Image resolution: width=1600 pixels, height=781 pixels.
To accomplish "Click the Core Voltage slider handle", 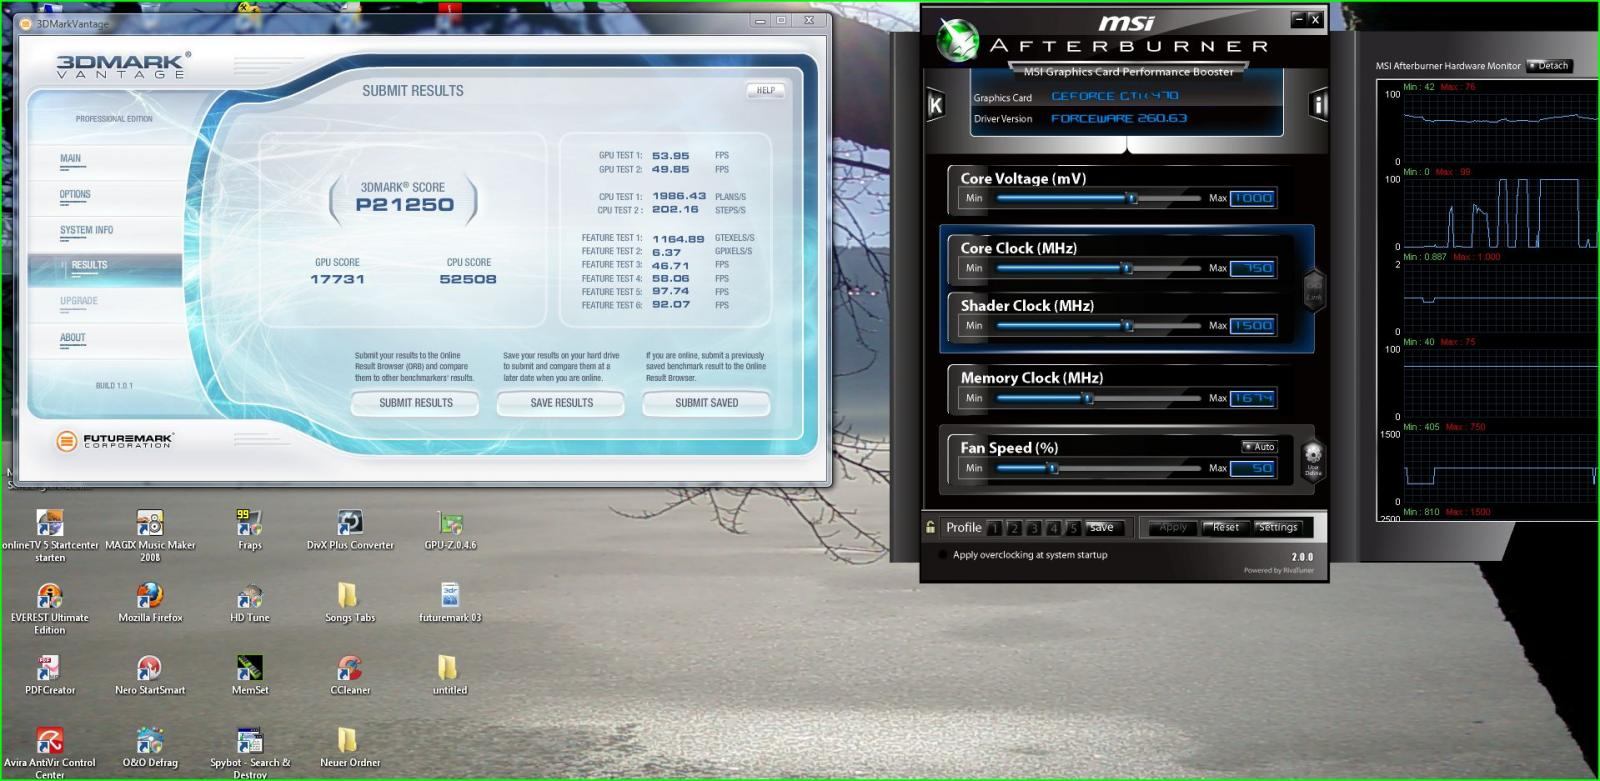I will click(1132, 198).
